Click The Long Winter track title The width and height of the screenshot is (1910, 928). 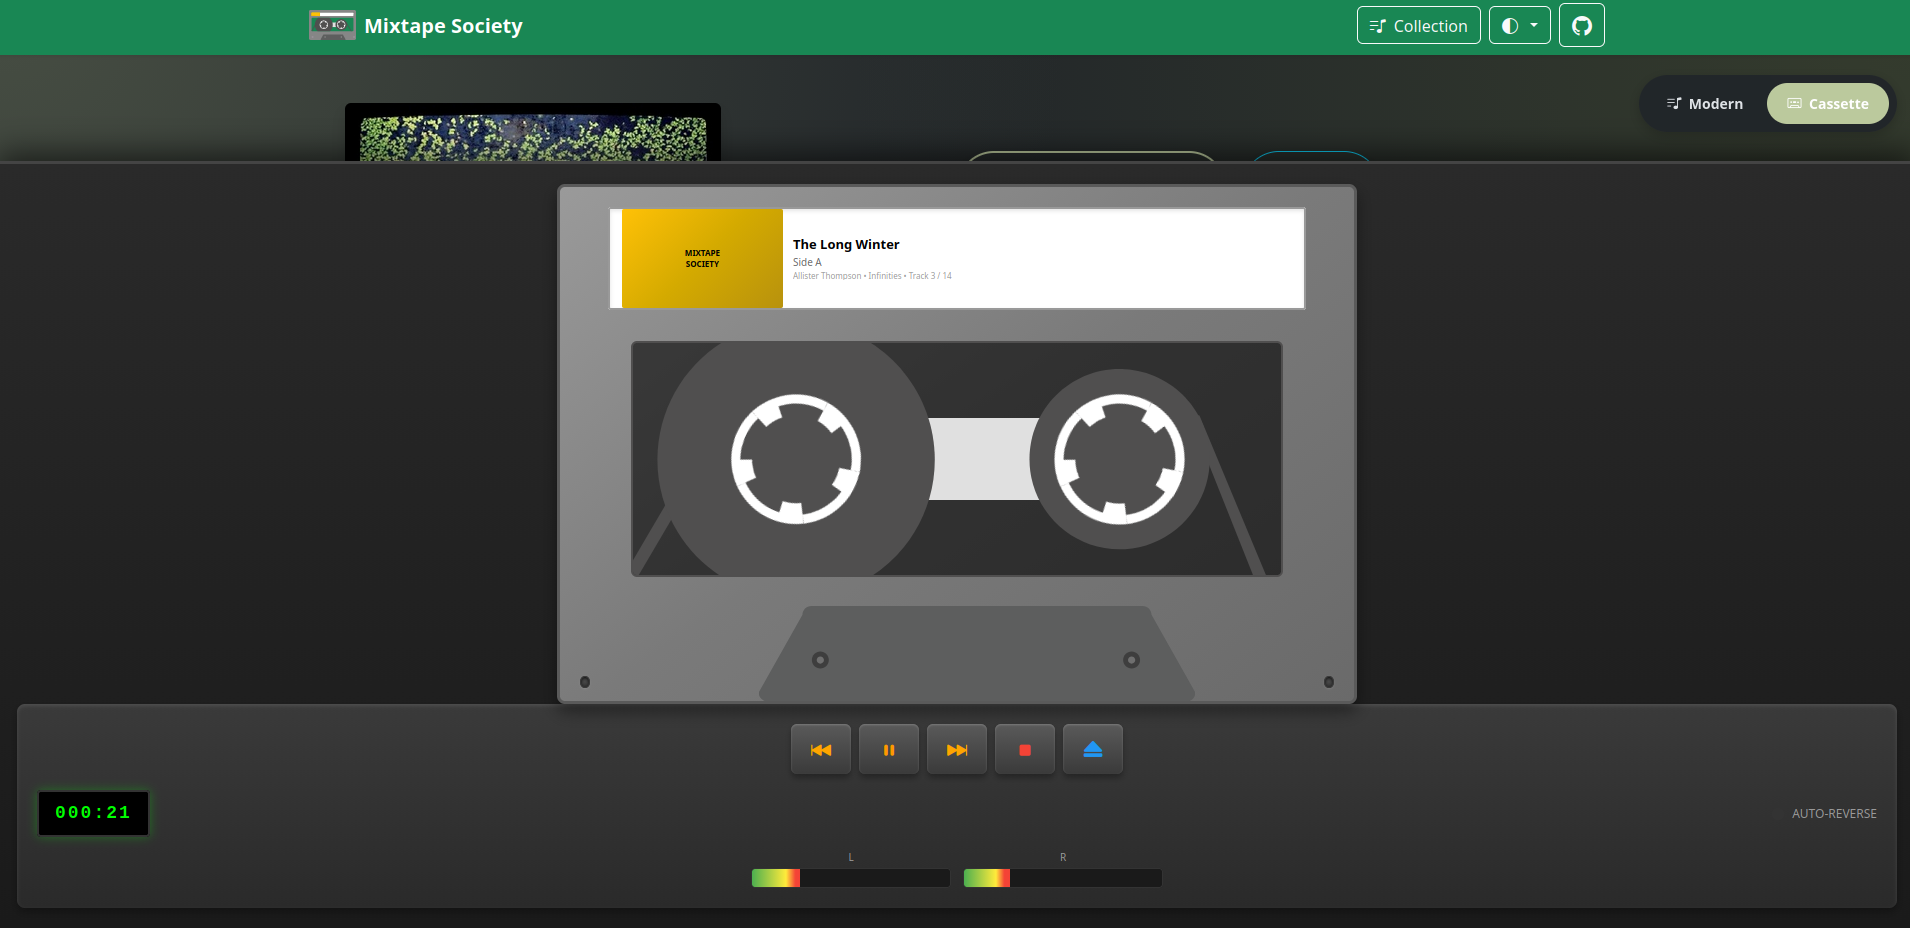[846, 244]
